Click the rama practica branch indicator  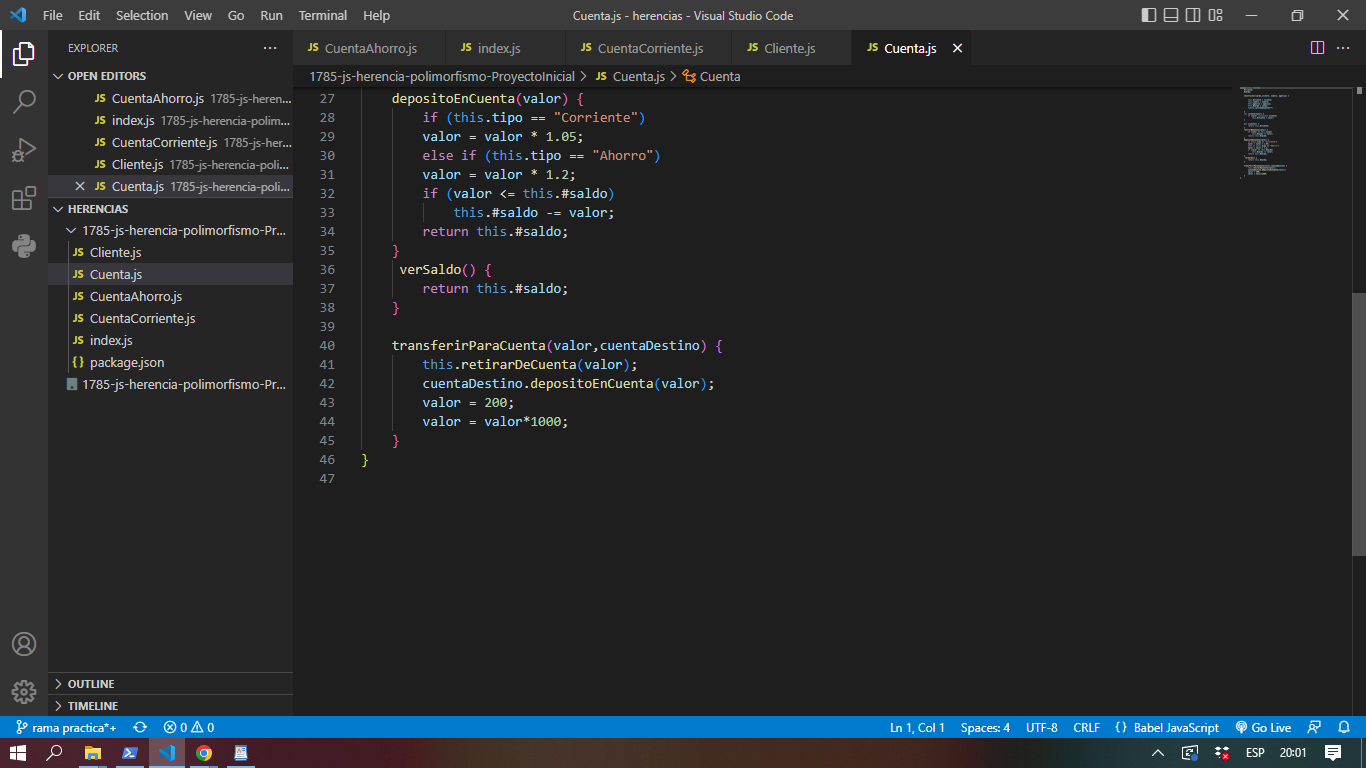point(66,728)
